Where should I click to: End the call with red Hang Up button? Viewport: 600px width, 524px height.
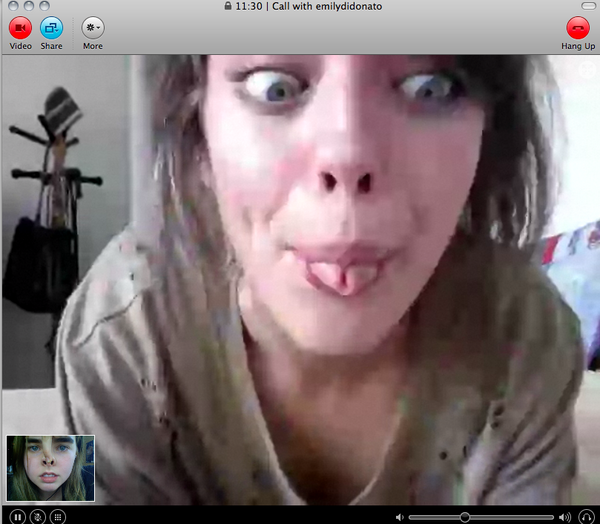pyautogui.click(x=577, y=27)
